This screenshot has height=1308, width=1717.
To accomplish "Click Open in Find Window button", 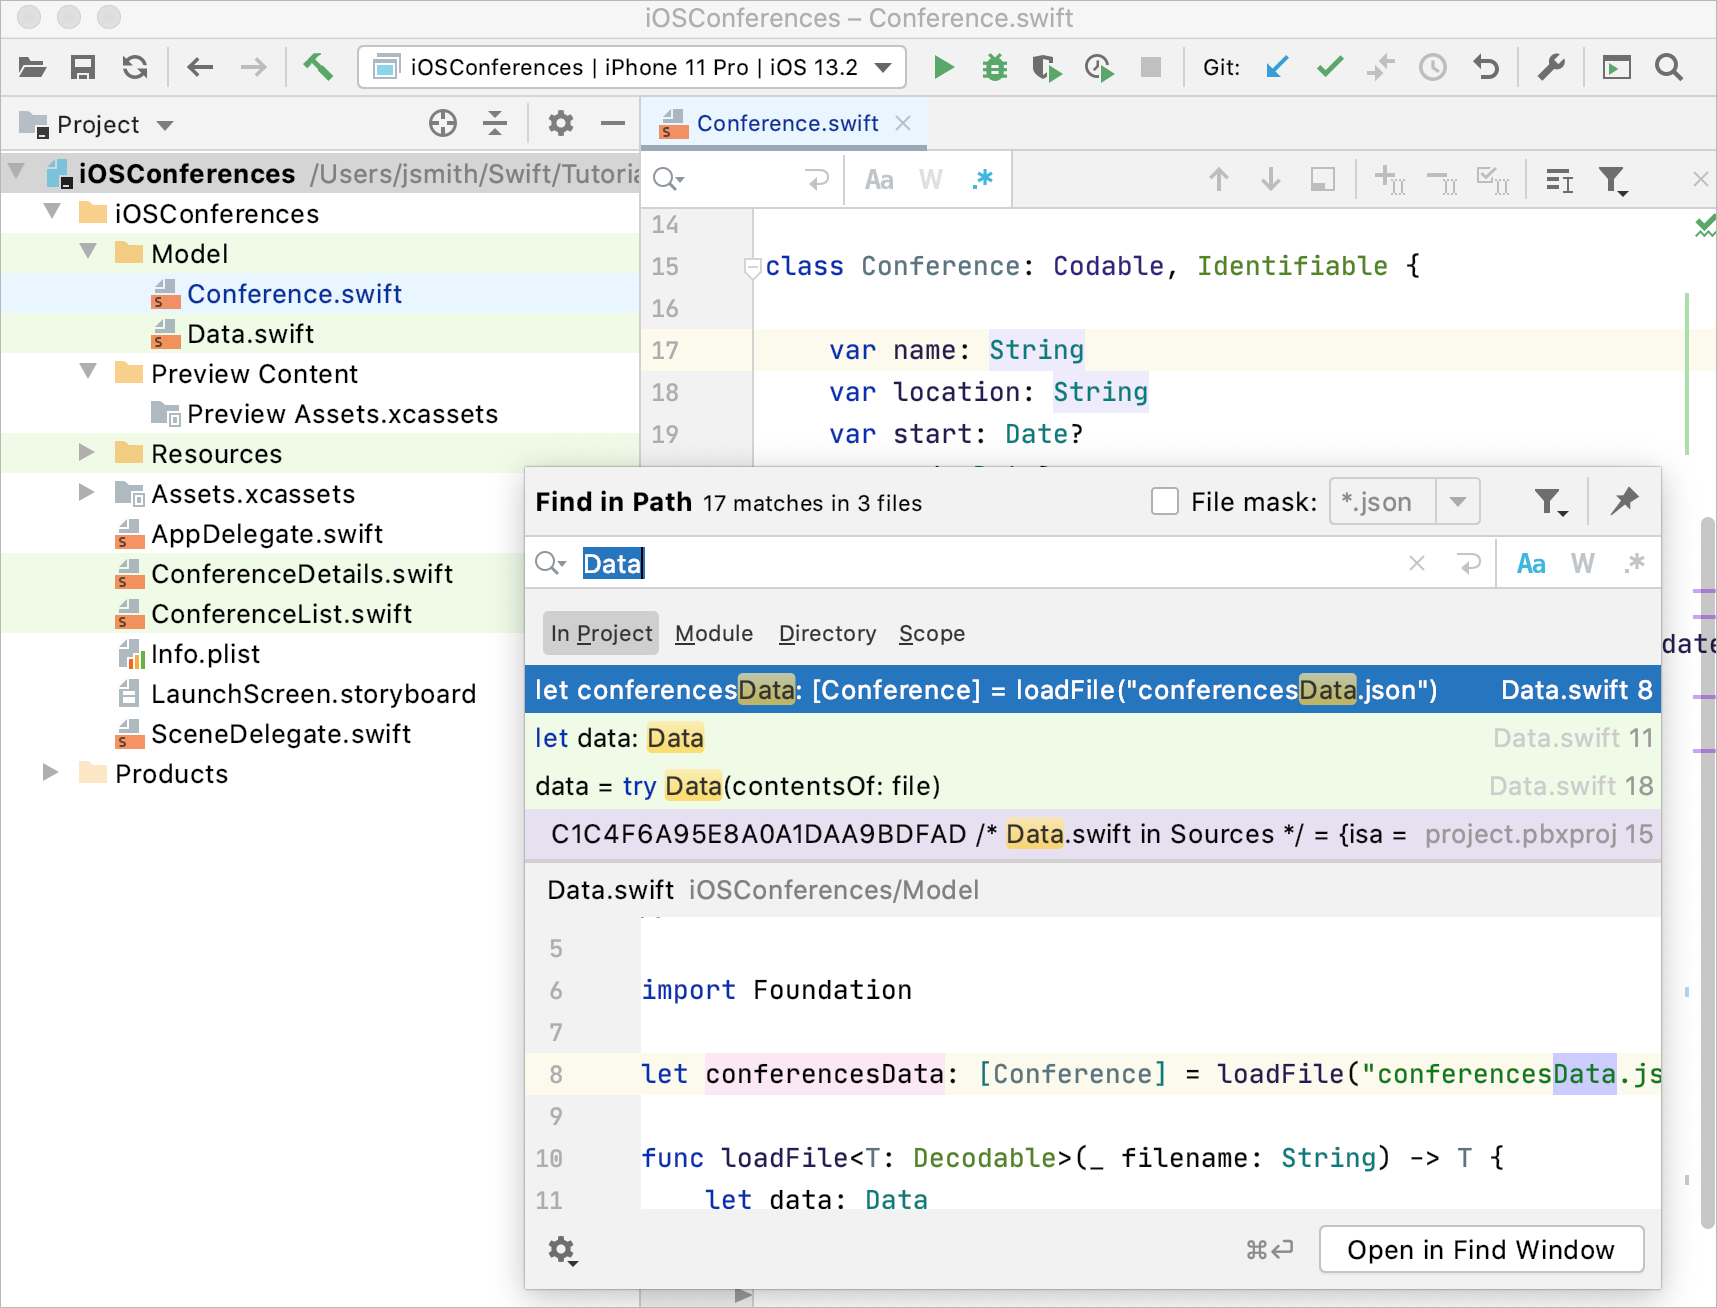I will click(x=1481, y=1249).
